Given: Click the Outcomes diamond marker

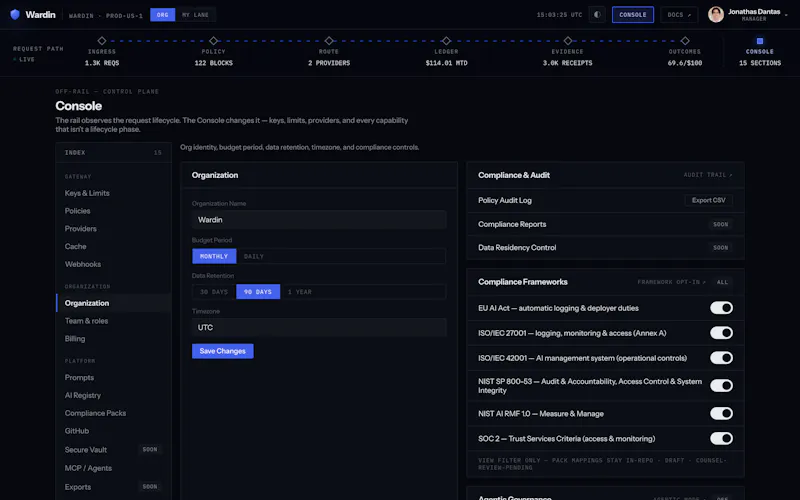Looking at the screenshot, I should [685, 41].
